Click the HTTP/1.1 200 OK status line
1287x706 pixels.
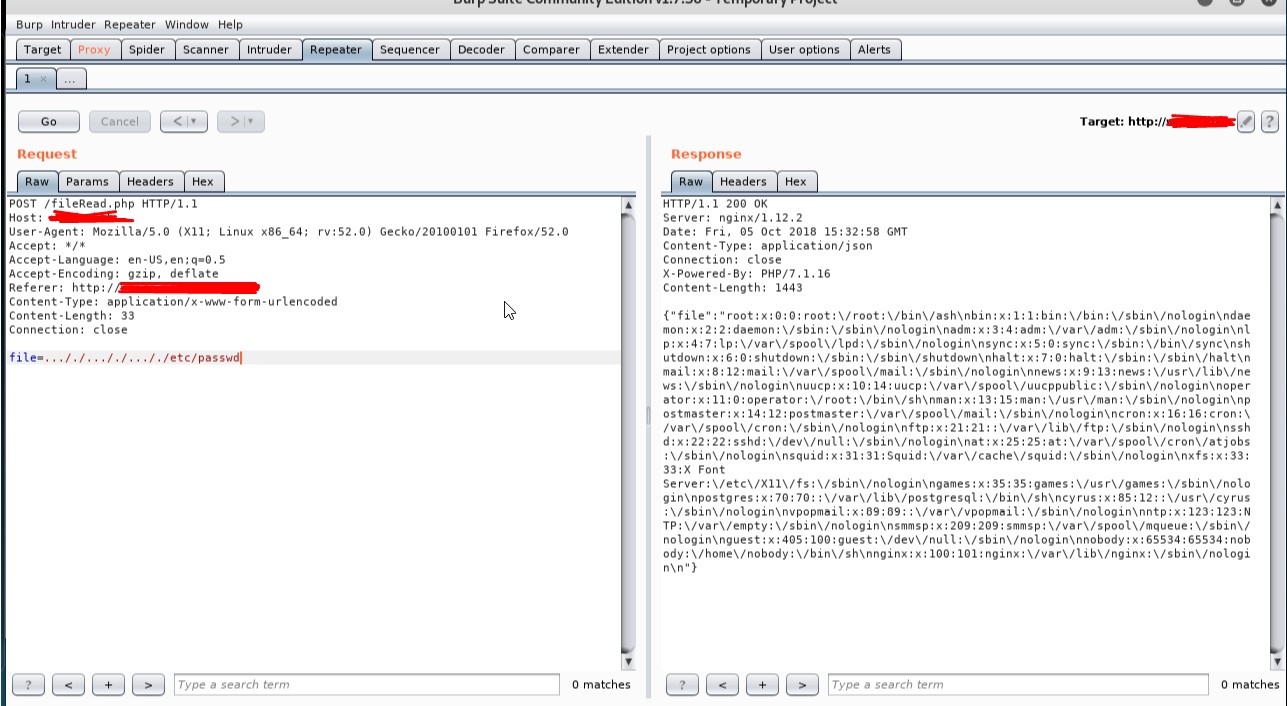[x=715, y=204]
